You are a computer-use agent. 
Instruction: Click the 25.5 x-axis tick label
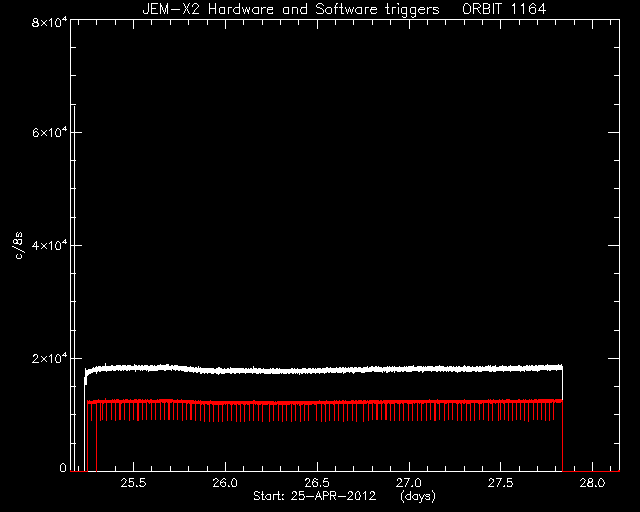(x=133, y=483)
